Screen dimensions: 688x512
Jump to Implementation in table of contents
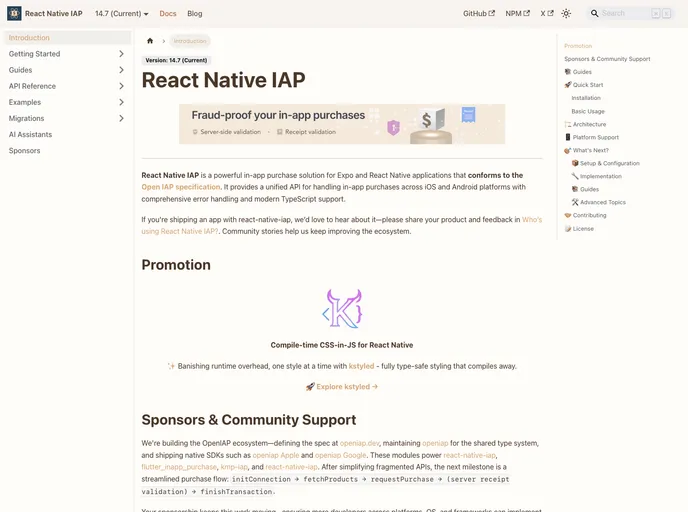click(596, 176)
